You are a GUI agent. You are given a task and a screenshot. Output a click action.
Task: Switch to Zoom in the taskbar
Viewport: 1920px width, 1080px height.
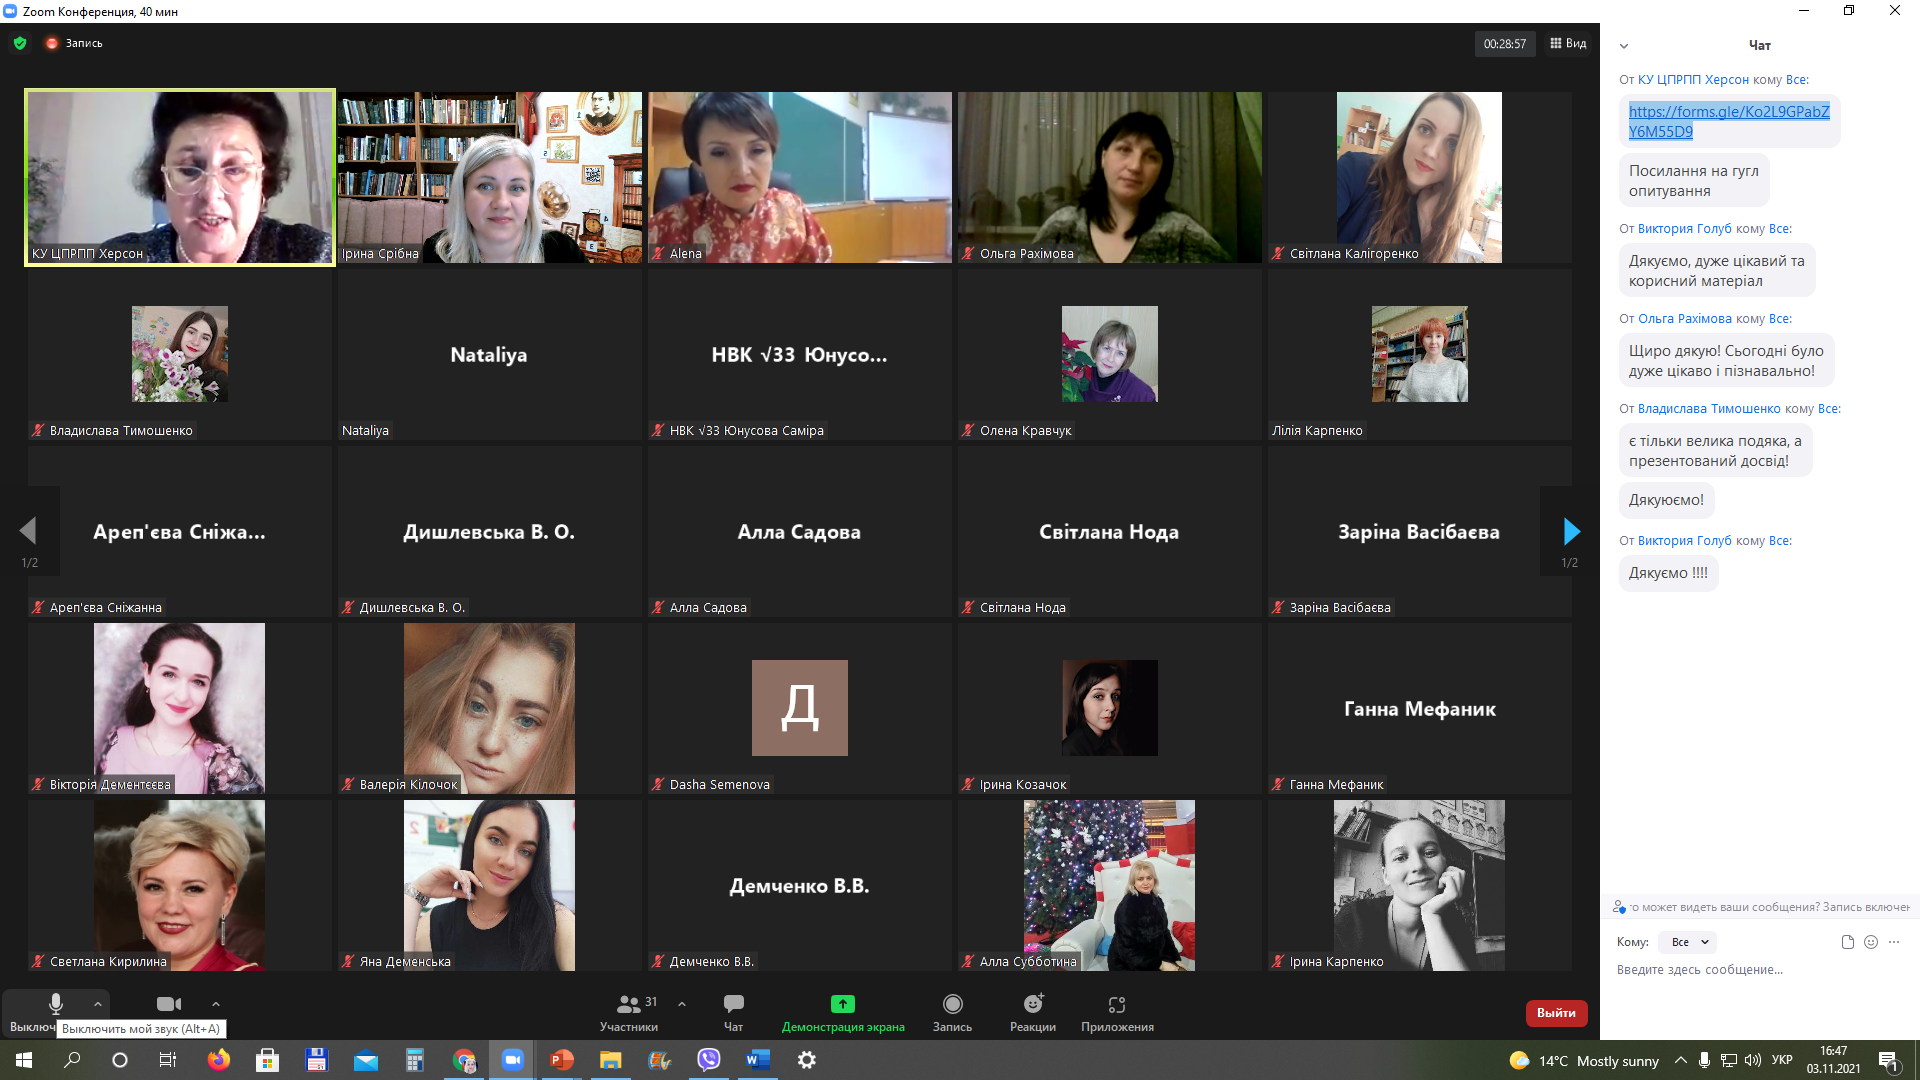513,1060
